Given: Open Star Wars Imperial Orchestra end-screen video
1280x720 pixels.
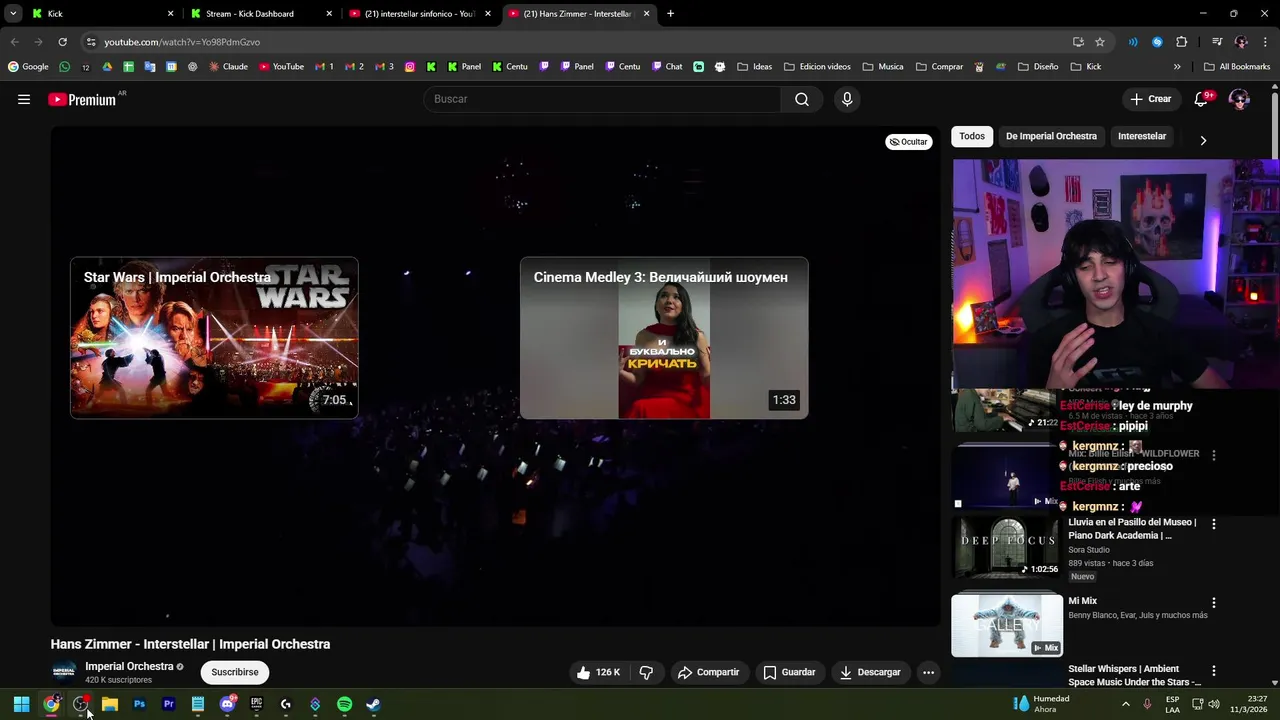Looking at the screenshot, I should pos(214,338).
